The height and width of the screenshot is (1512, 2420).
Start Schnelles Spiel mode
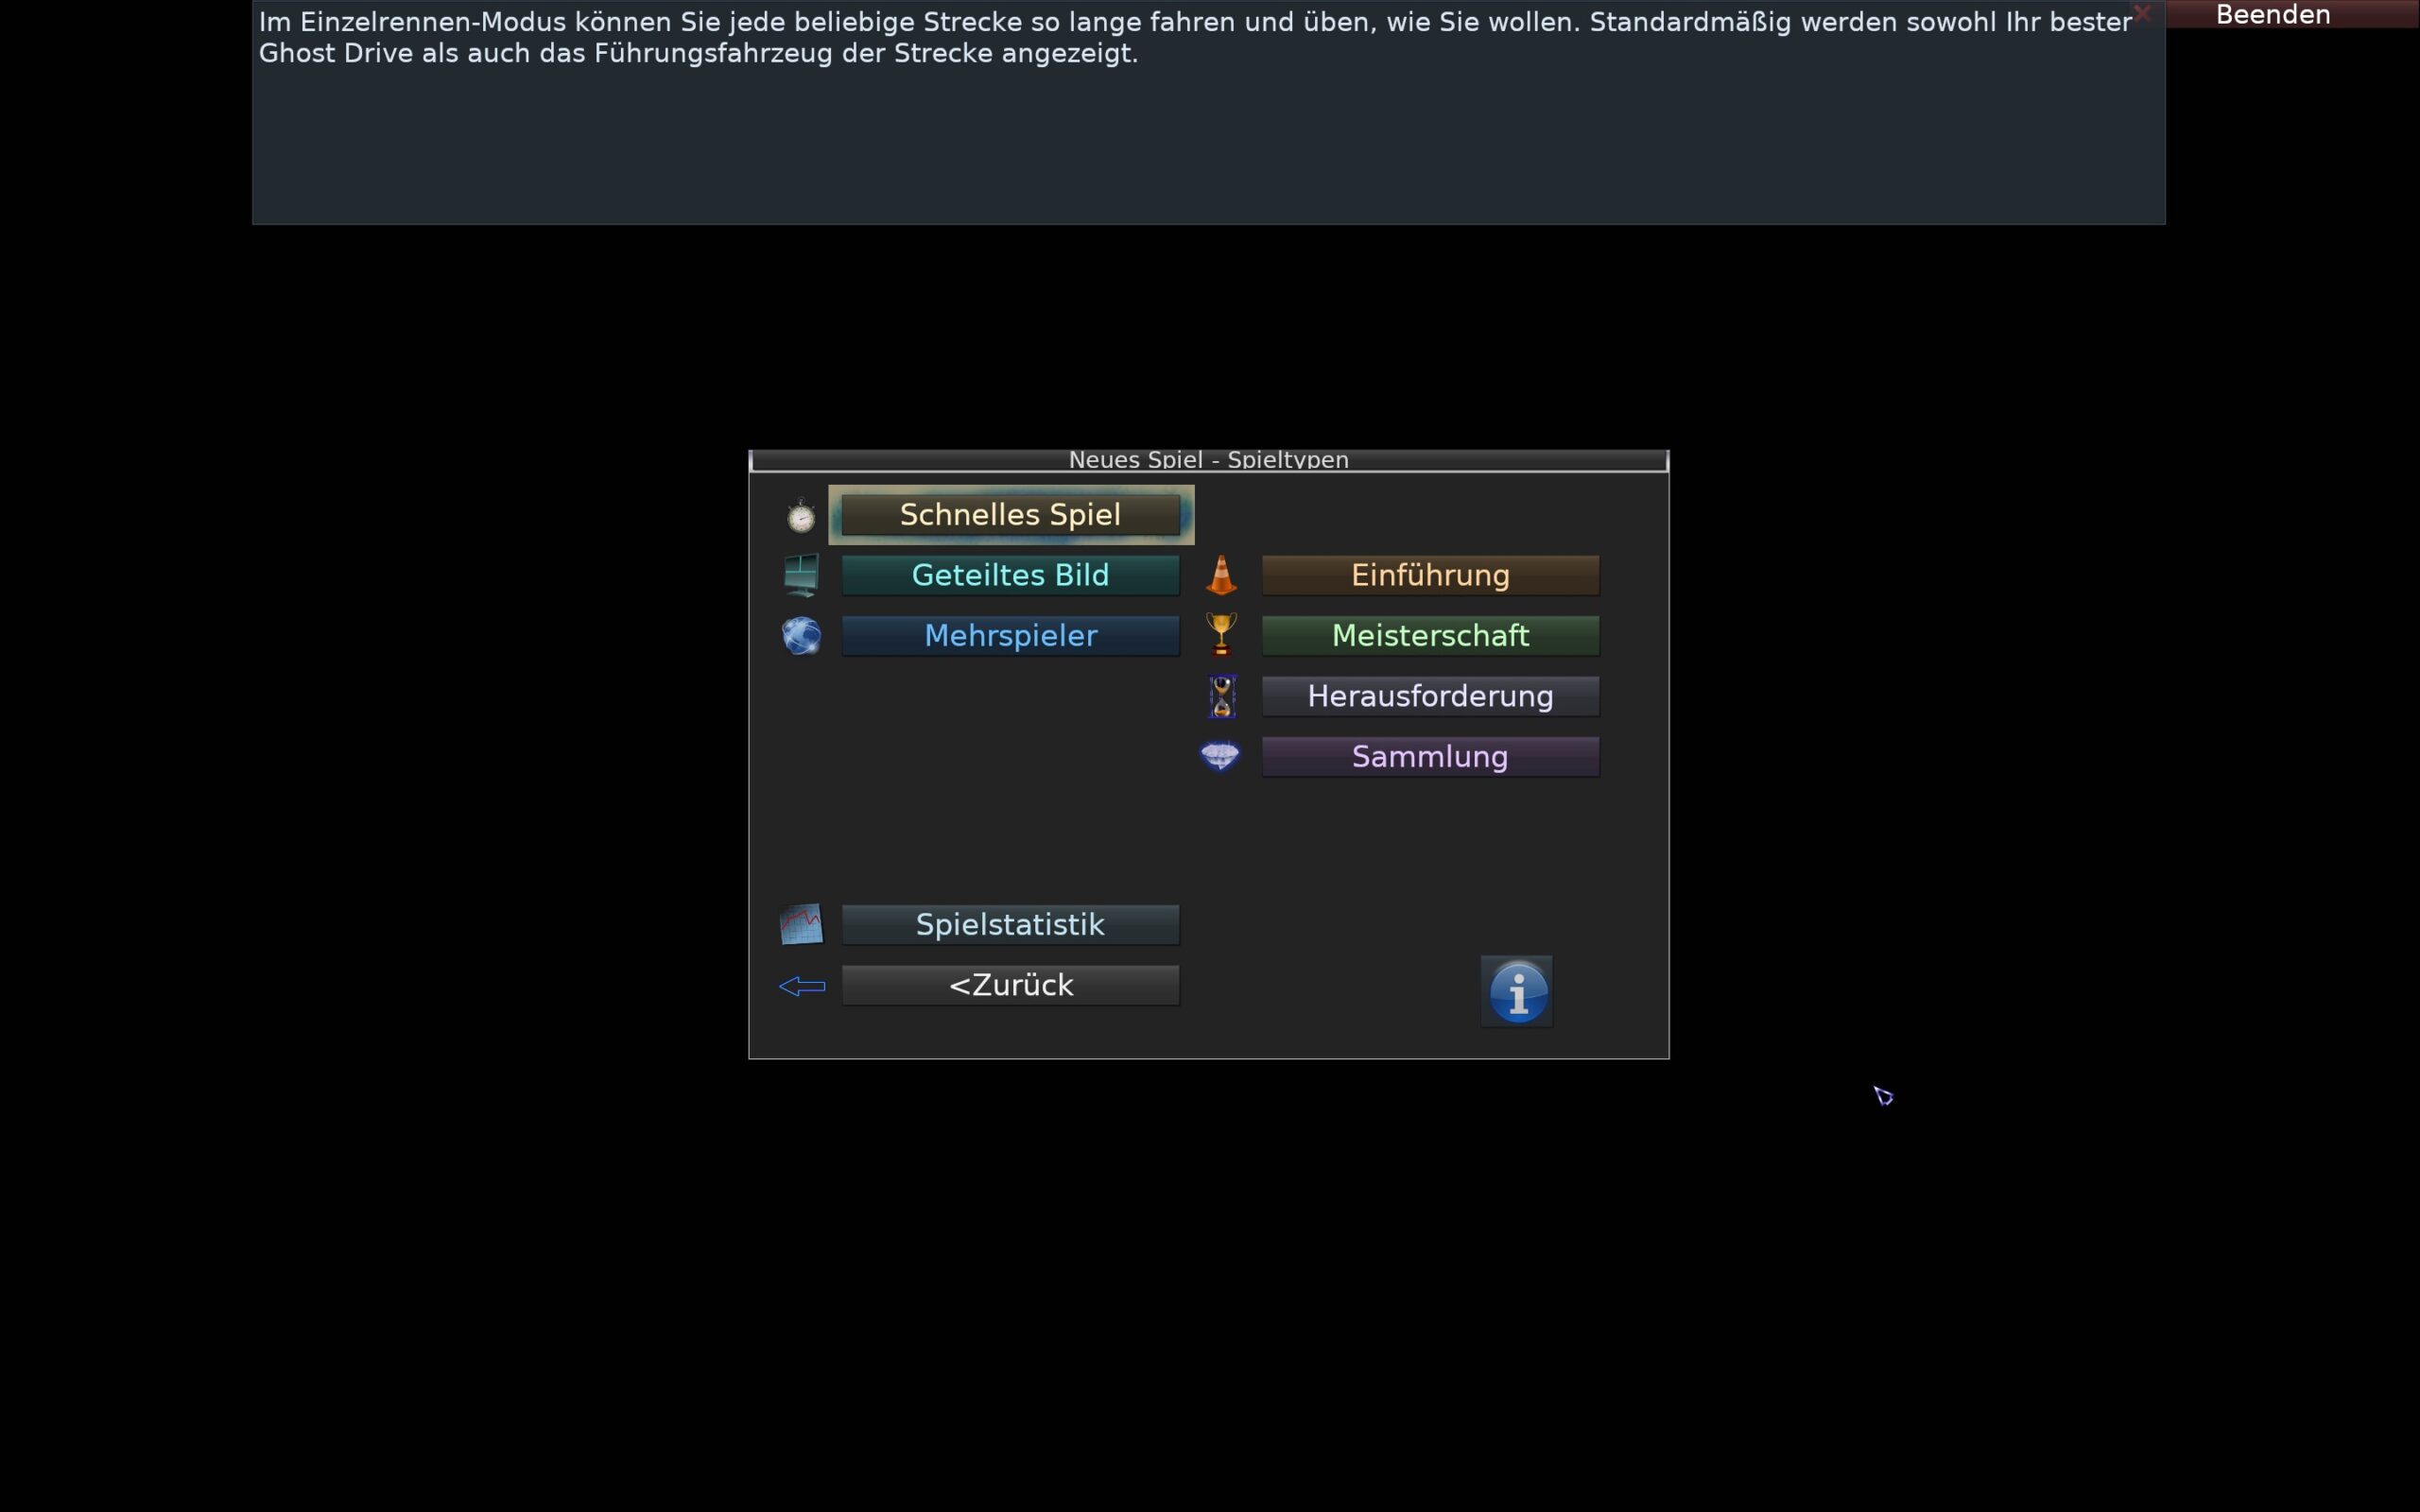(x=1010, y=515)
